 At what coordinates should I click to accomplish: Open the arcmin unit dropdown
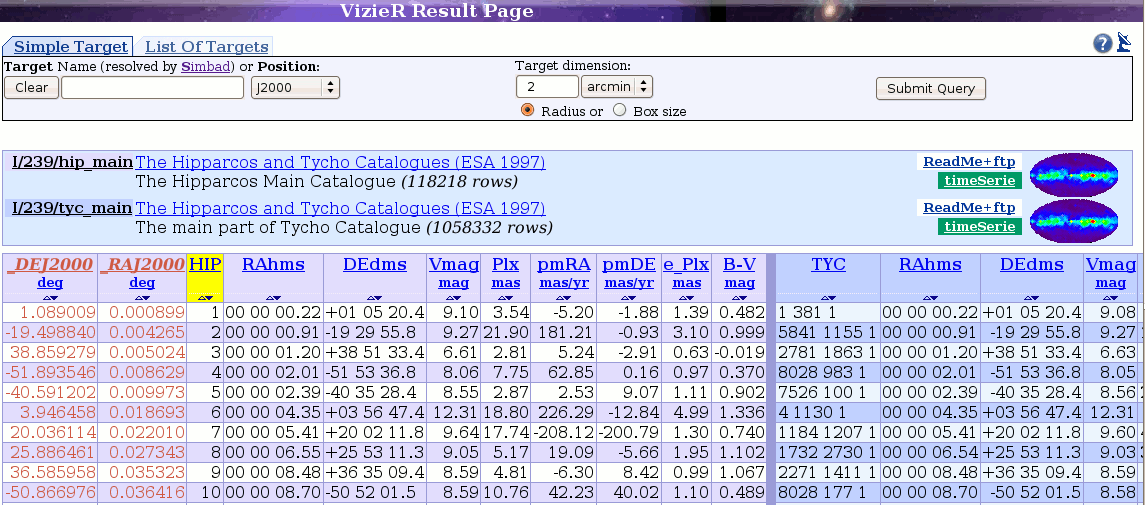click(617, 87)
